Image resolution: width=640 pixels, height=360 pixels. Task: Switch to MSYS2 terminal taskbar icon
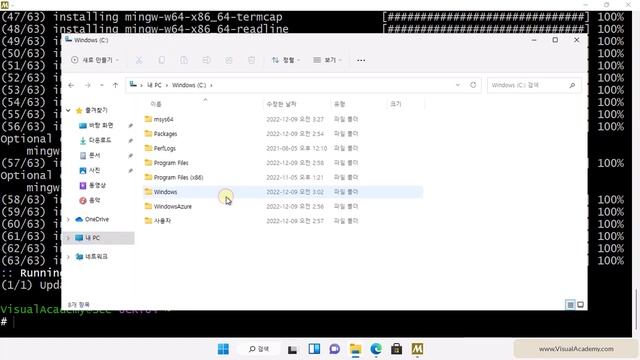pos(417,349)
